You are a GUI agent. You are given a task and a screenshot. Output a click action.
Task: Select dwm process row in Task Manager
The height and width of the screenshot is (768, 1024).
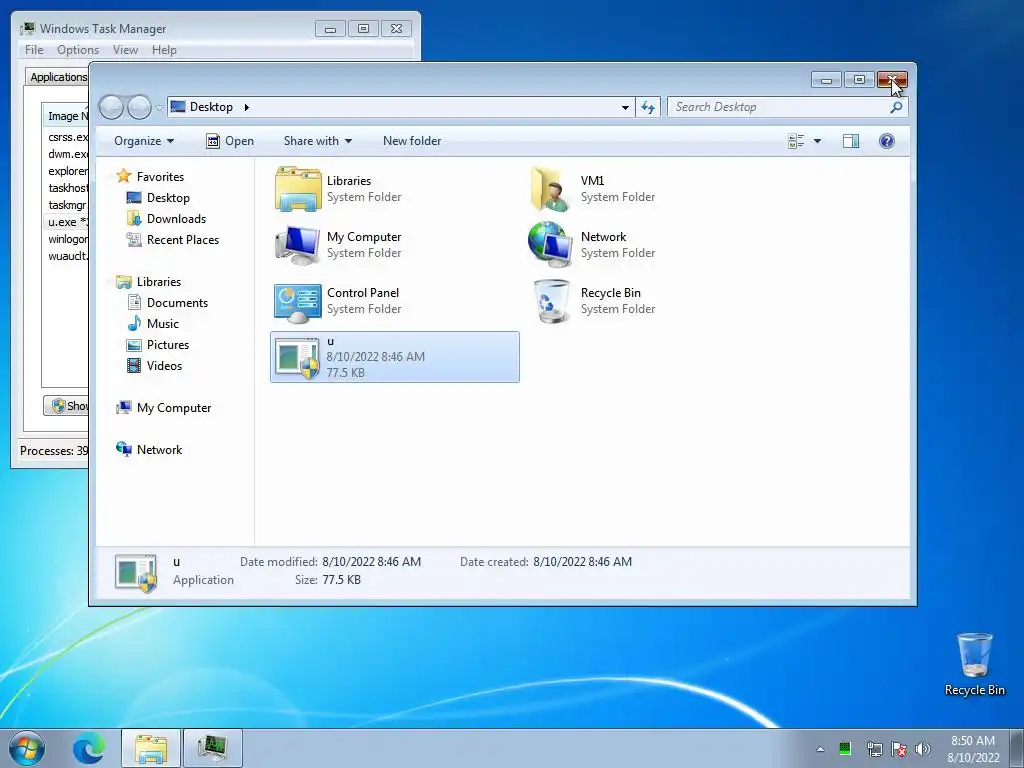coord(65,154)
